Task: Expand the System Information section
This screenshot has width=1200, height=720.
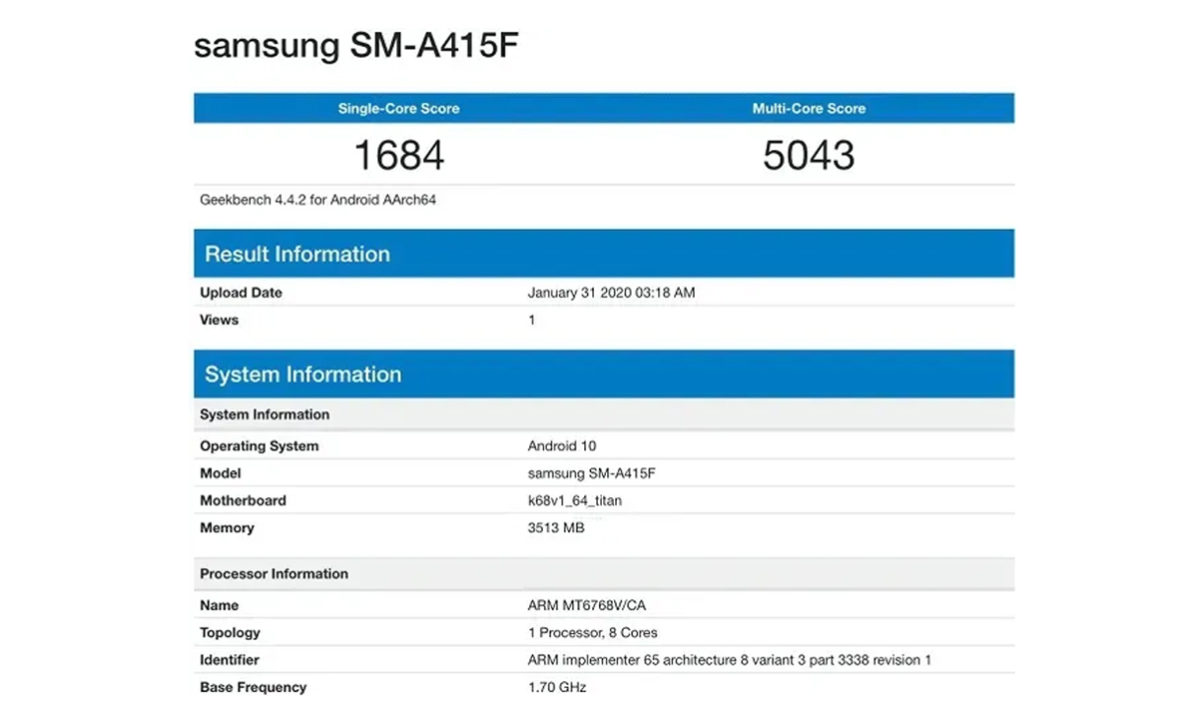Action: point(303,374)
